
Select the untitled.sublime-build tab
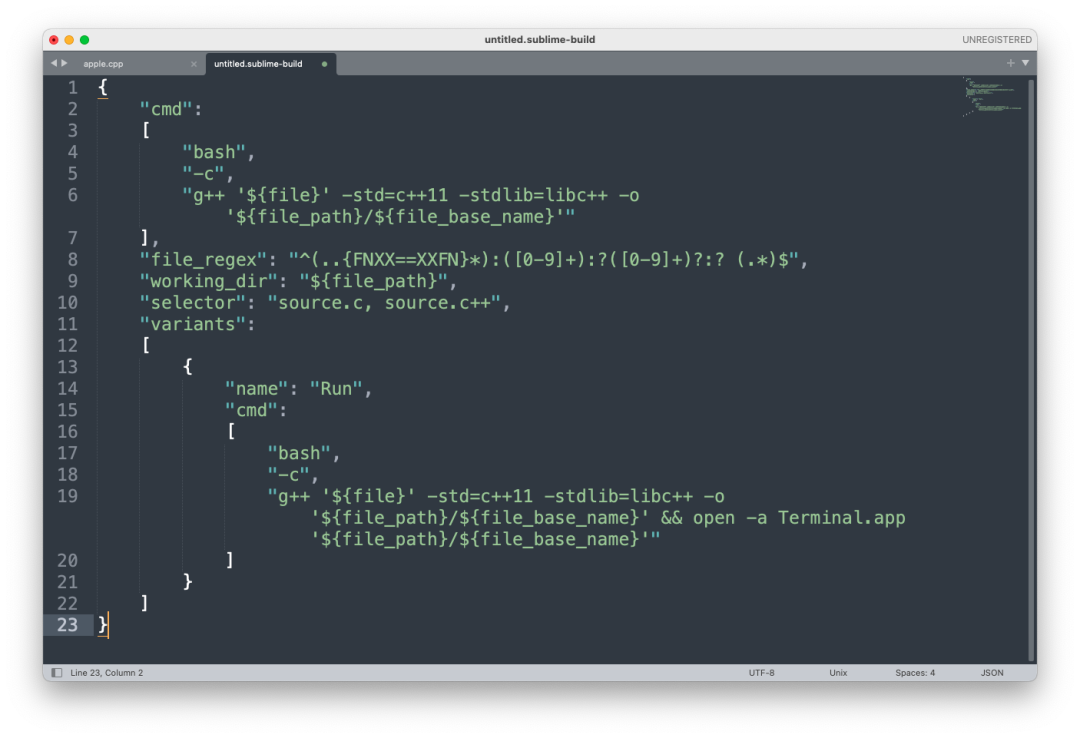(x=258, y=63)
